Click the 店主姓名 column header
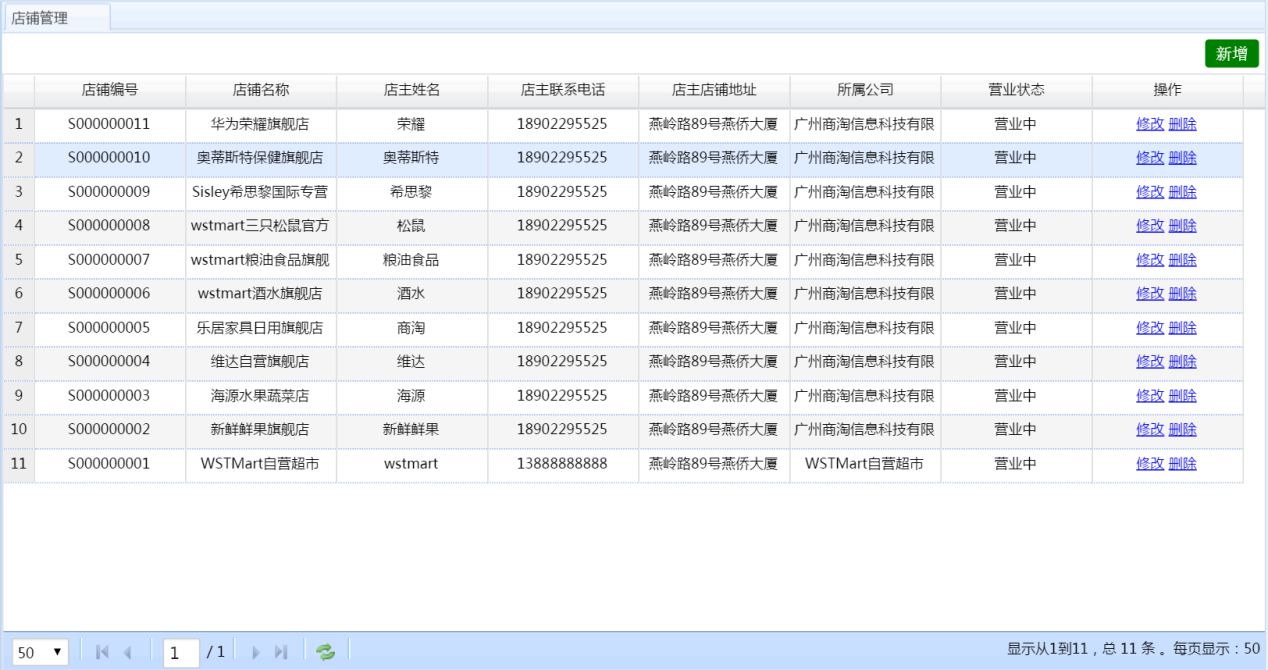1268x670 pixels. (412, 90)
